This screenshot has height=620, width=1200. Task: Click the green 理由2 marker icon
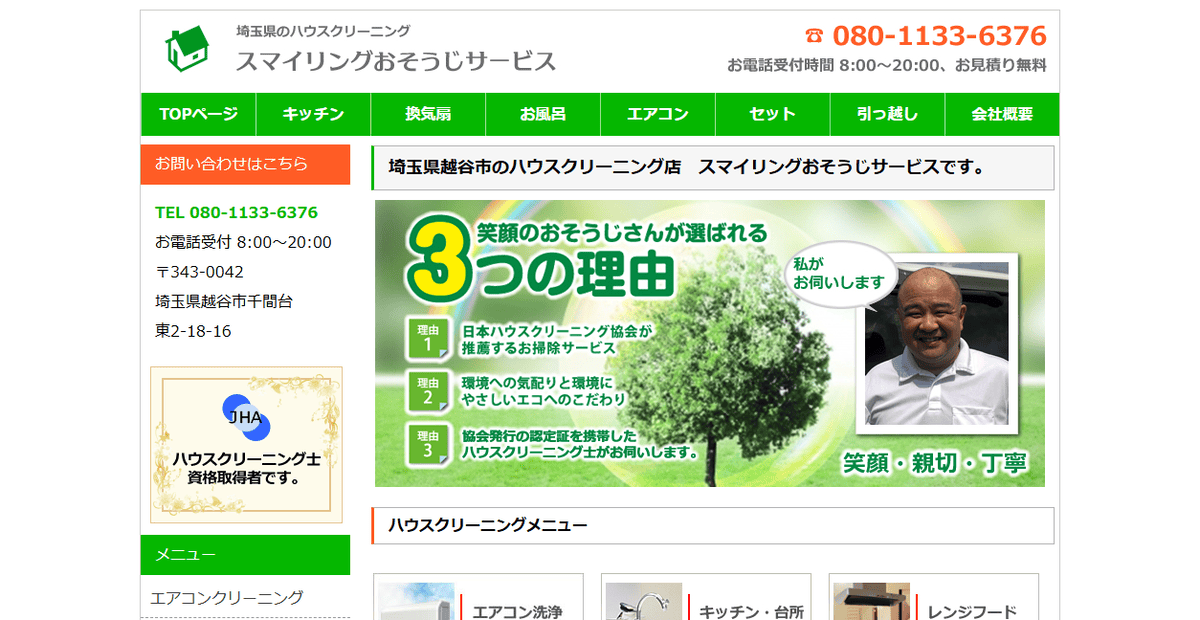pos(428,390)
